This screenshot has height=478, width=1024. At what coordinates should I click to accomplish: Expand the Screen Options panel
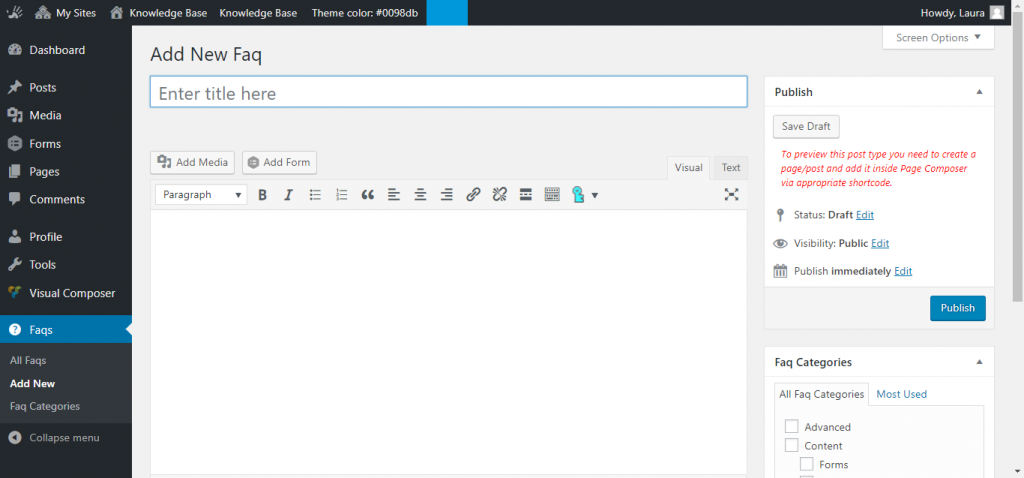click(x=938, y=38)
